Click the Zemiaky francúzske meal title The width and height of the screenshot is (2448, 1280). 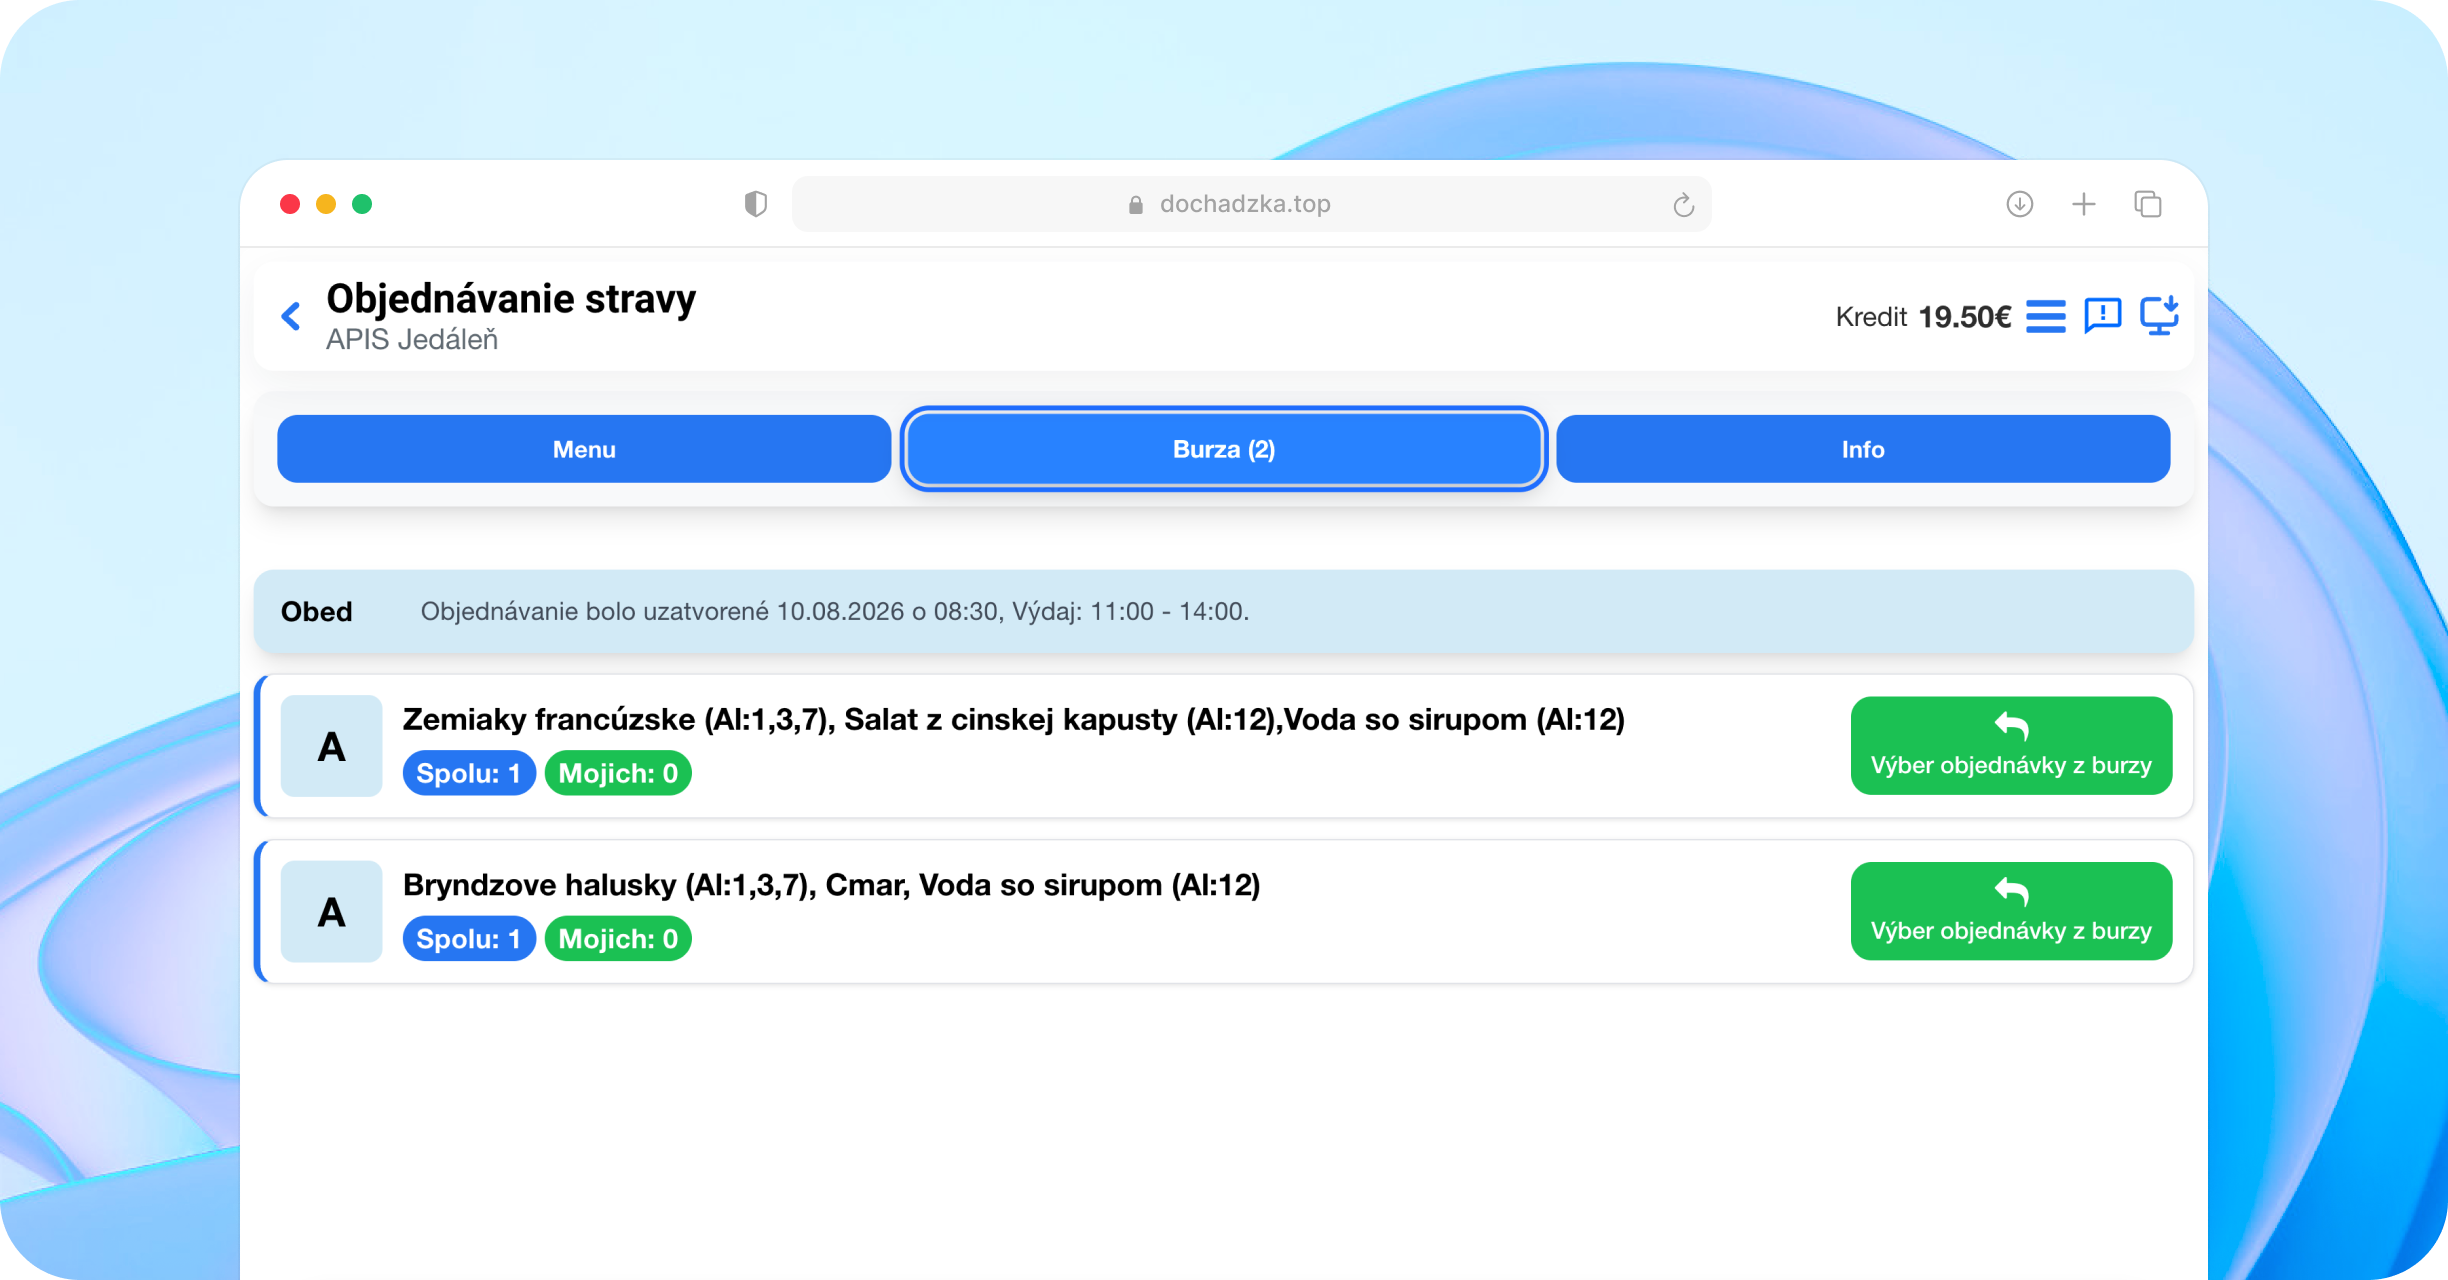(x=1014, y=719)
